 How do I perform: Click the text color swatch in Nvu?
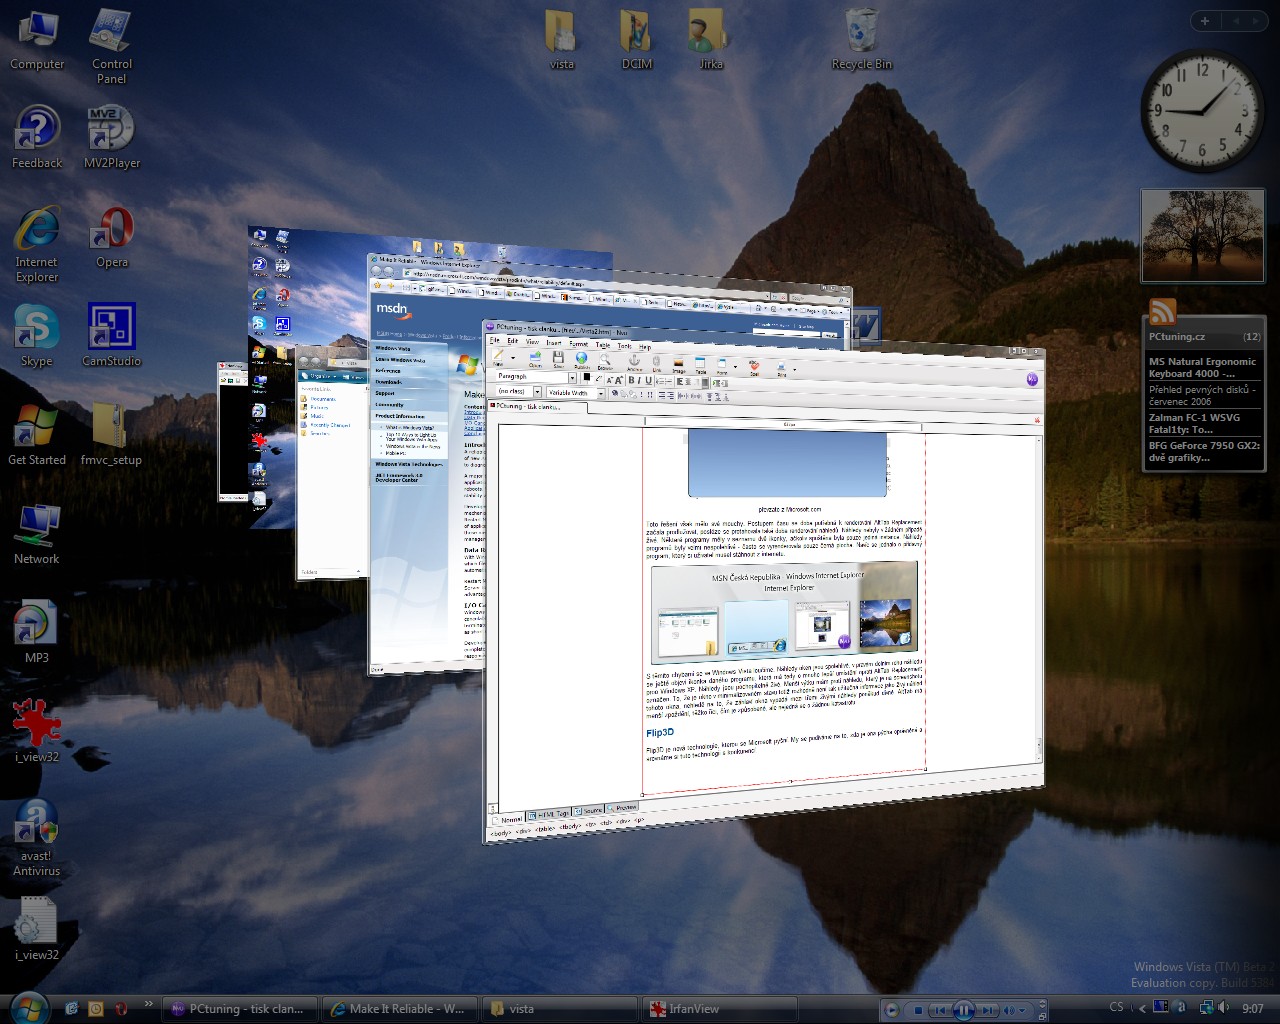click(x=587, y=377)
